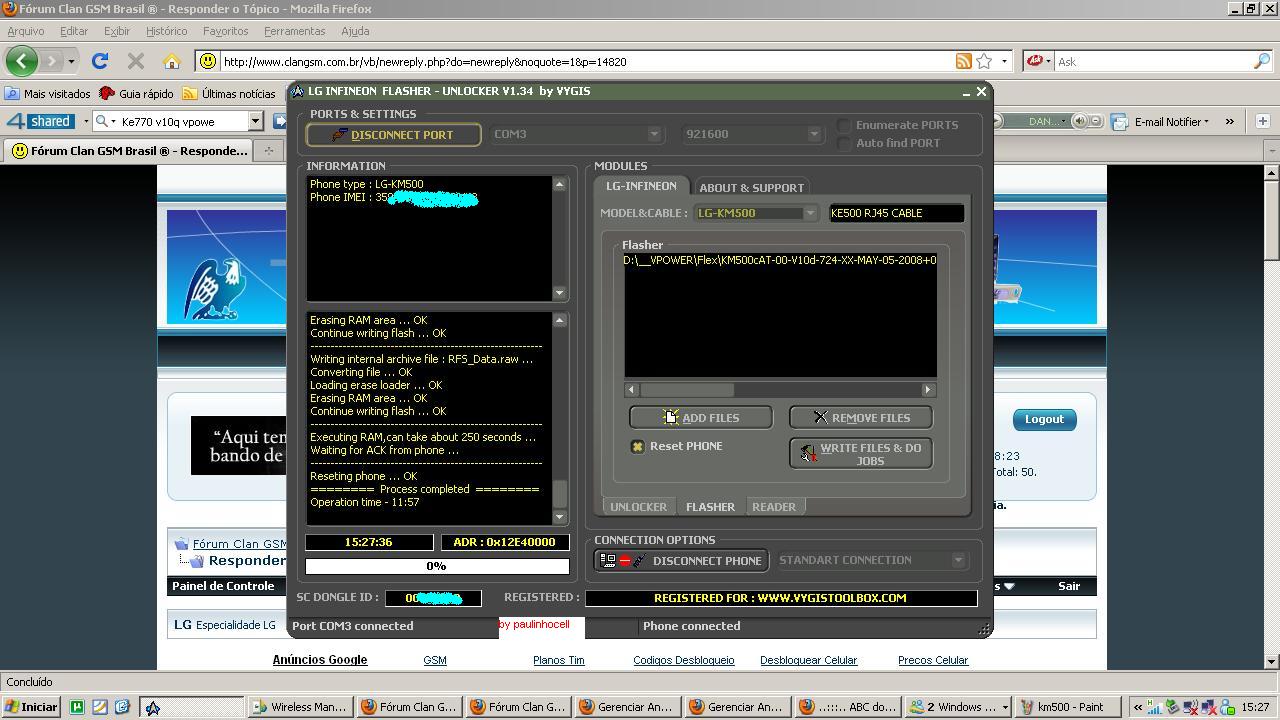Open the Histórico menu

[166, 31]
